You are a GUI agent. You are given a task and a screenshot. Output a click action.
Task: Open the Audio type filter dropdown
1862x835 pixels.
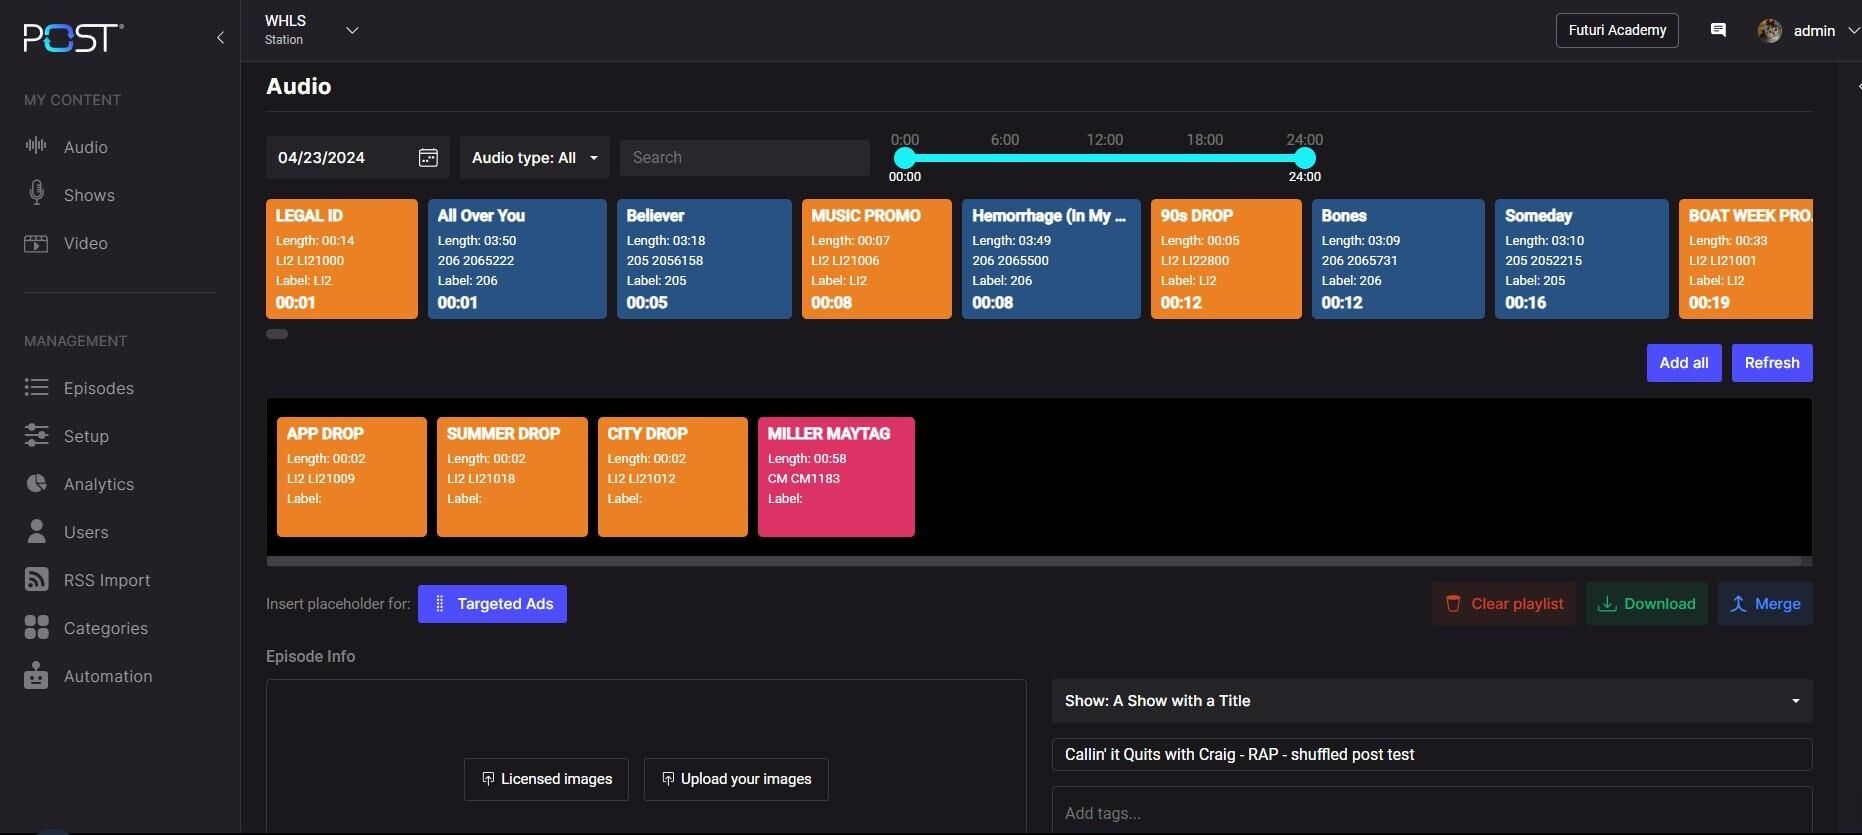(534, 158)
